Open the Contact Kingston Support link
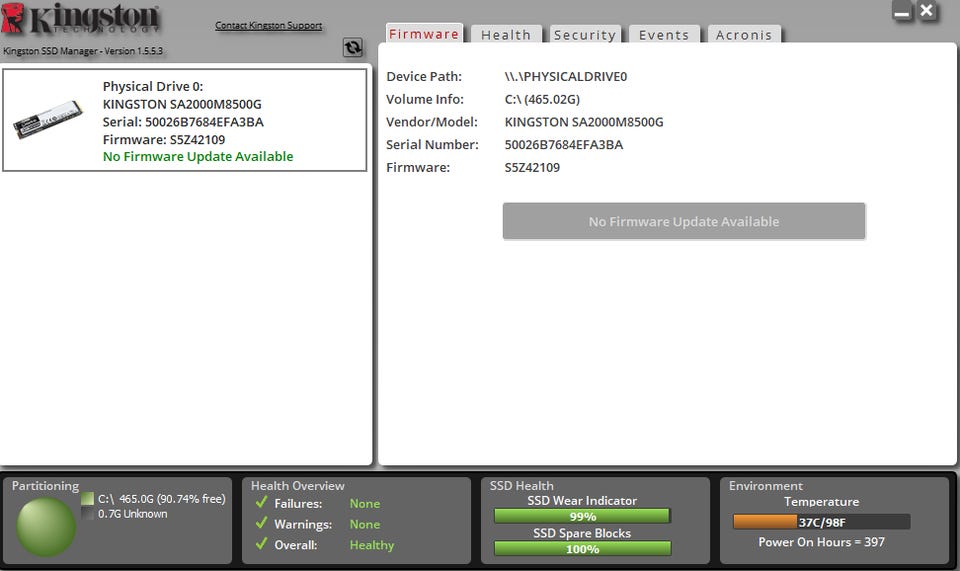The image size is (960, 571). click(x=269, y=25)
